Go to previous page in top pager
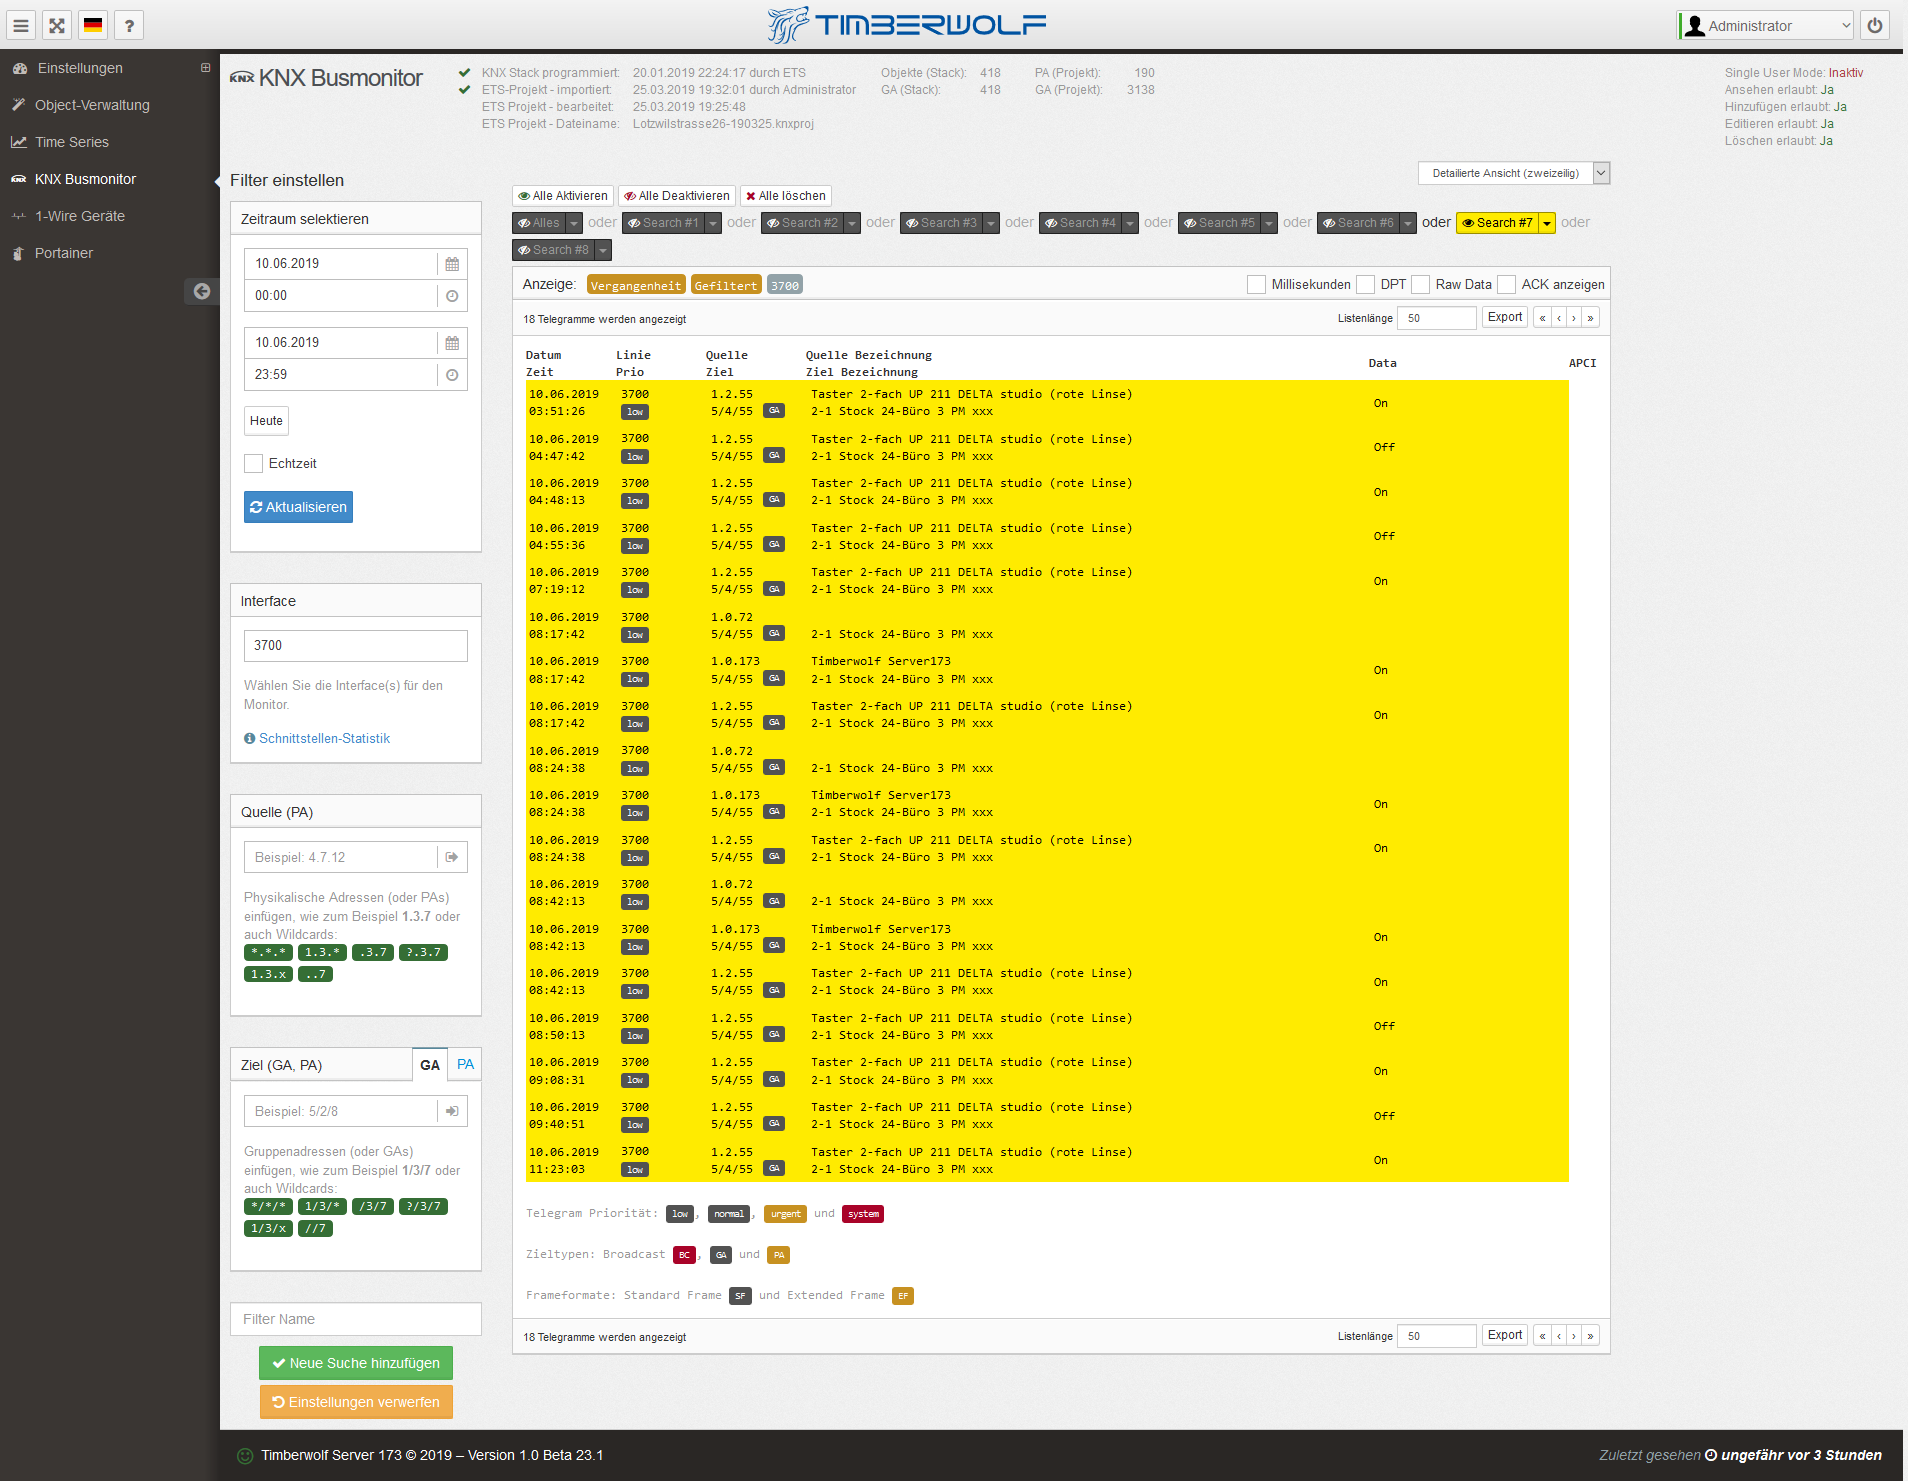 pos(1559,318)
